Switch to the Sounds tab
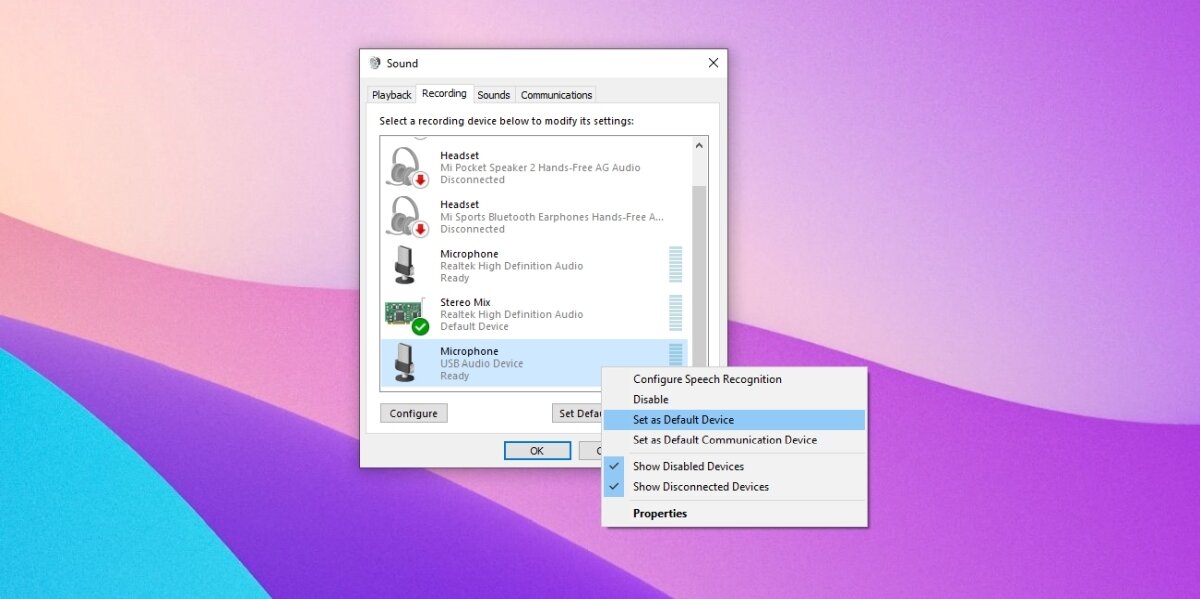 pos(493,94)
